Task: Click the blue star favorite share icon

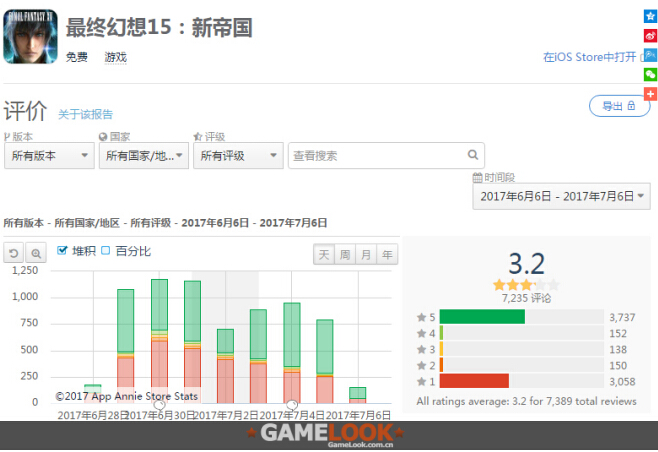Action: [x=650, y=16]
